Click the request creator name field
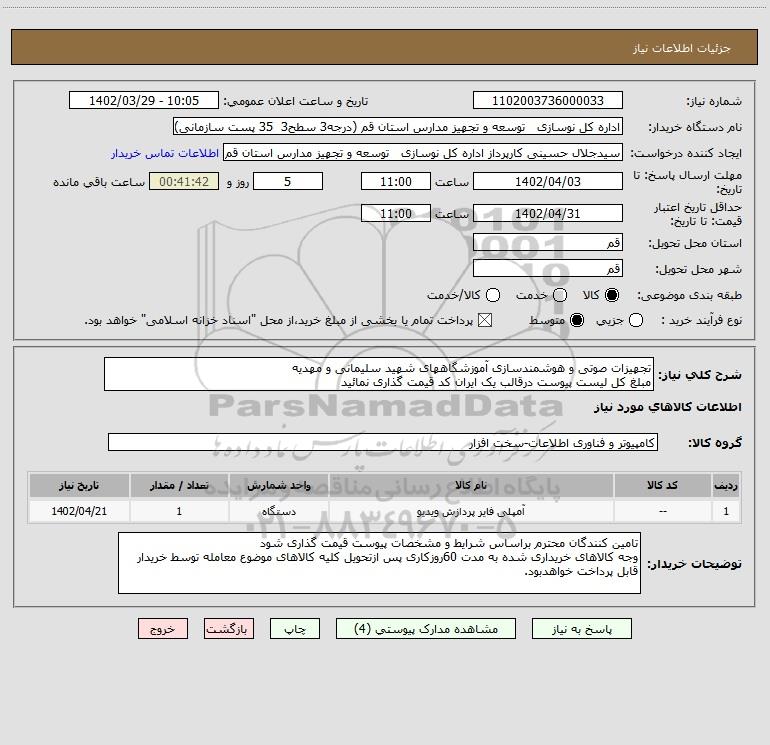Image resolution: width=770 pixels, height=745 pixels. pyautogui.click(x=423, y=153)
